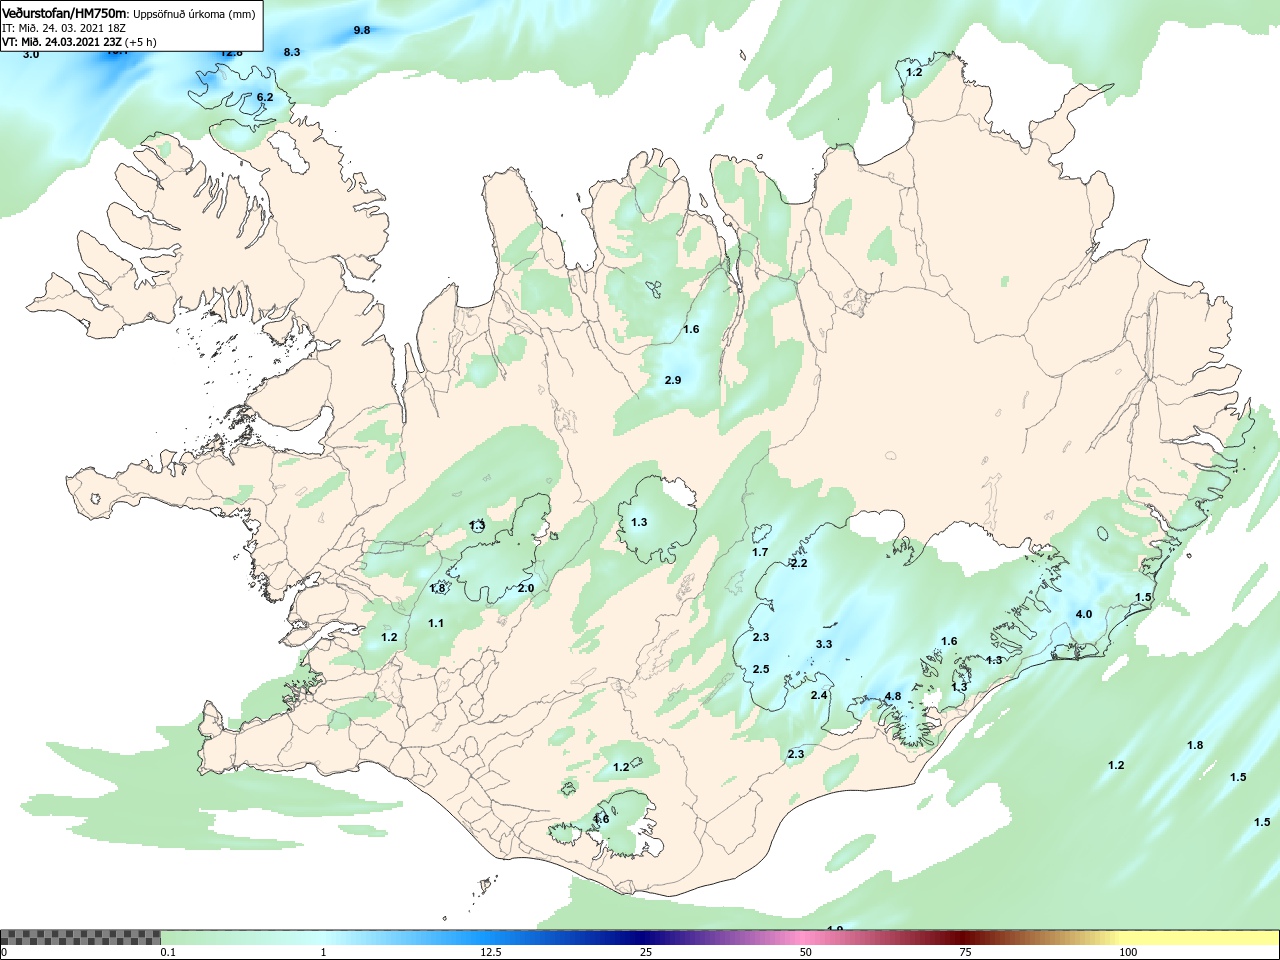Select the 1.3 value inside Hofsjökull outline
This screenshot has width=1280, height=960.
coord(639,522)
